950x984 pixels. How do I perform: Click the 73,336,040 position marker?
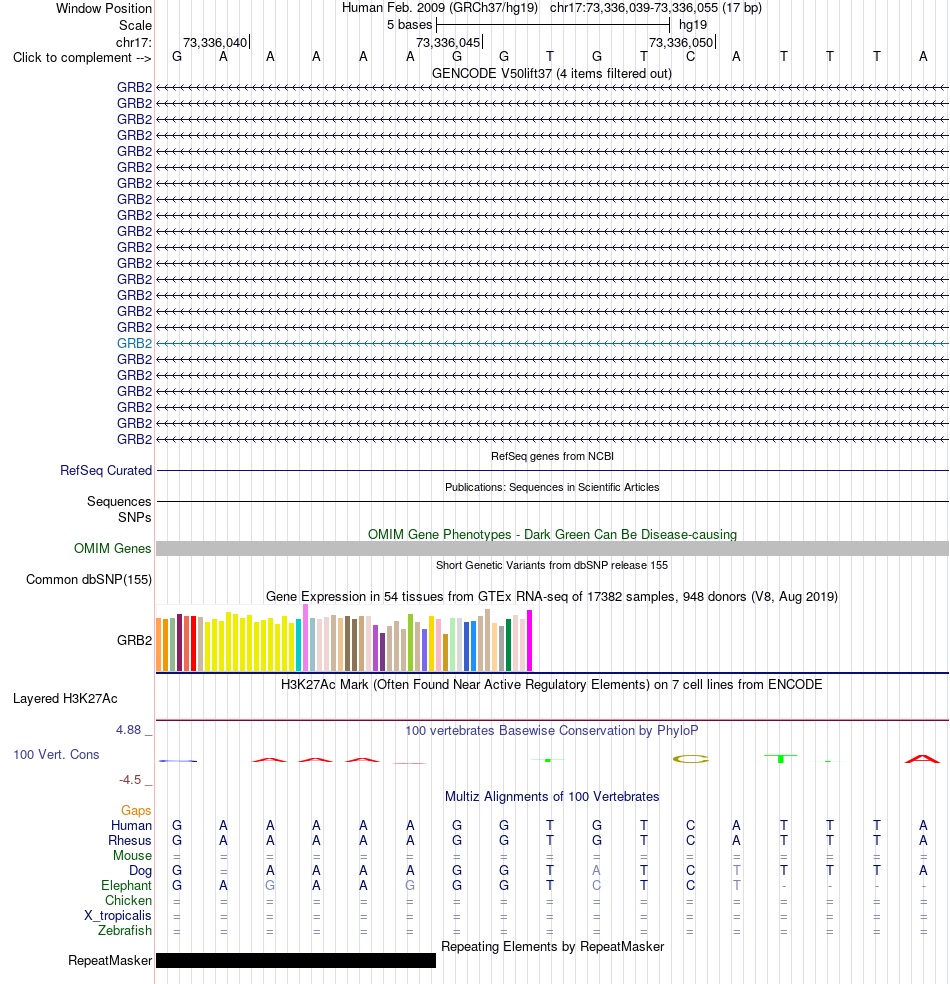tap(215, 43)
